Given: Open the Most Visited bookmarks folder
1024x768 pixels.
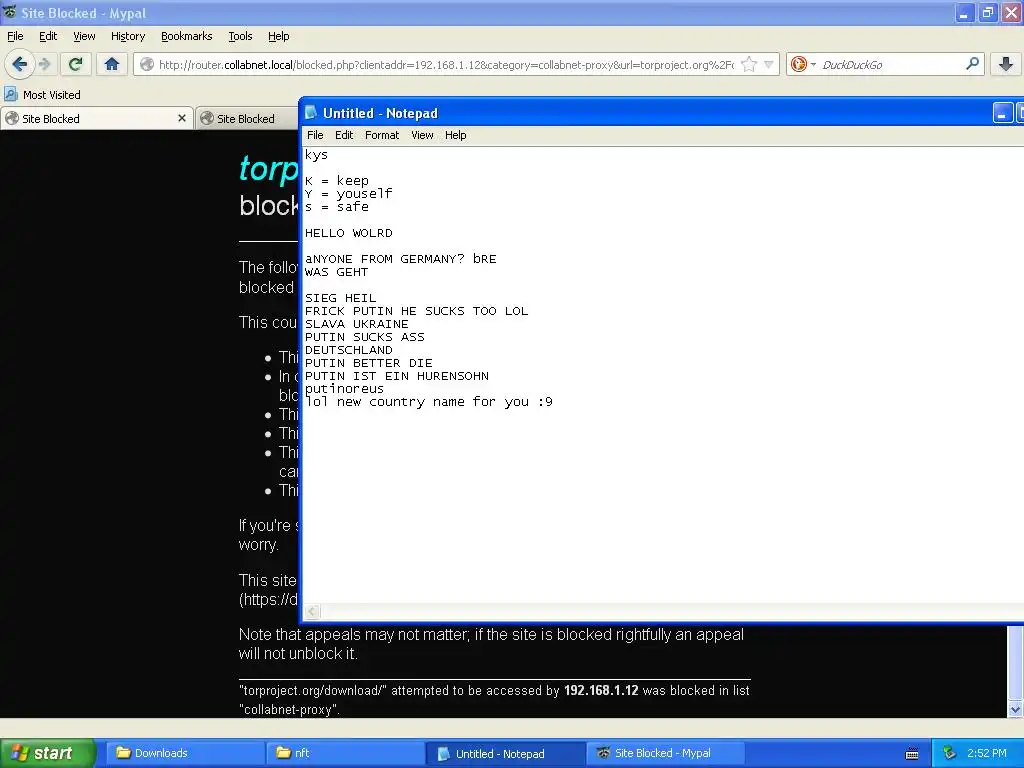Looking at the screenshot, I should 42,95.
